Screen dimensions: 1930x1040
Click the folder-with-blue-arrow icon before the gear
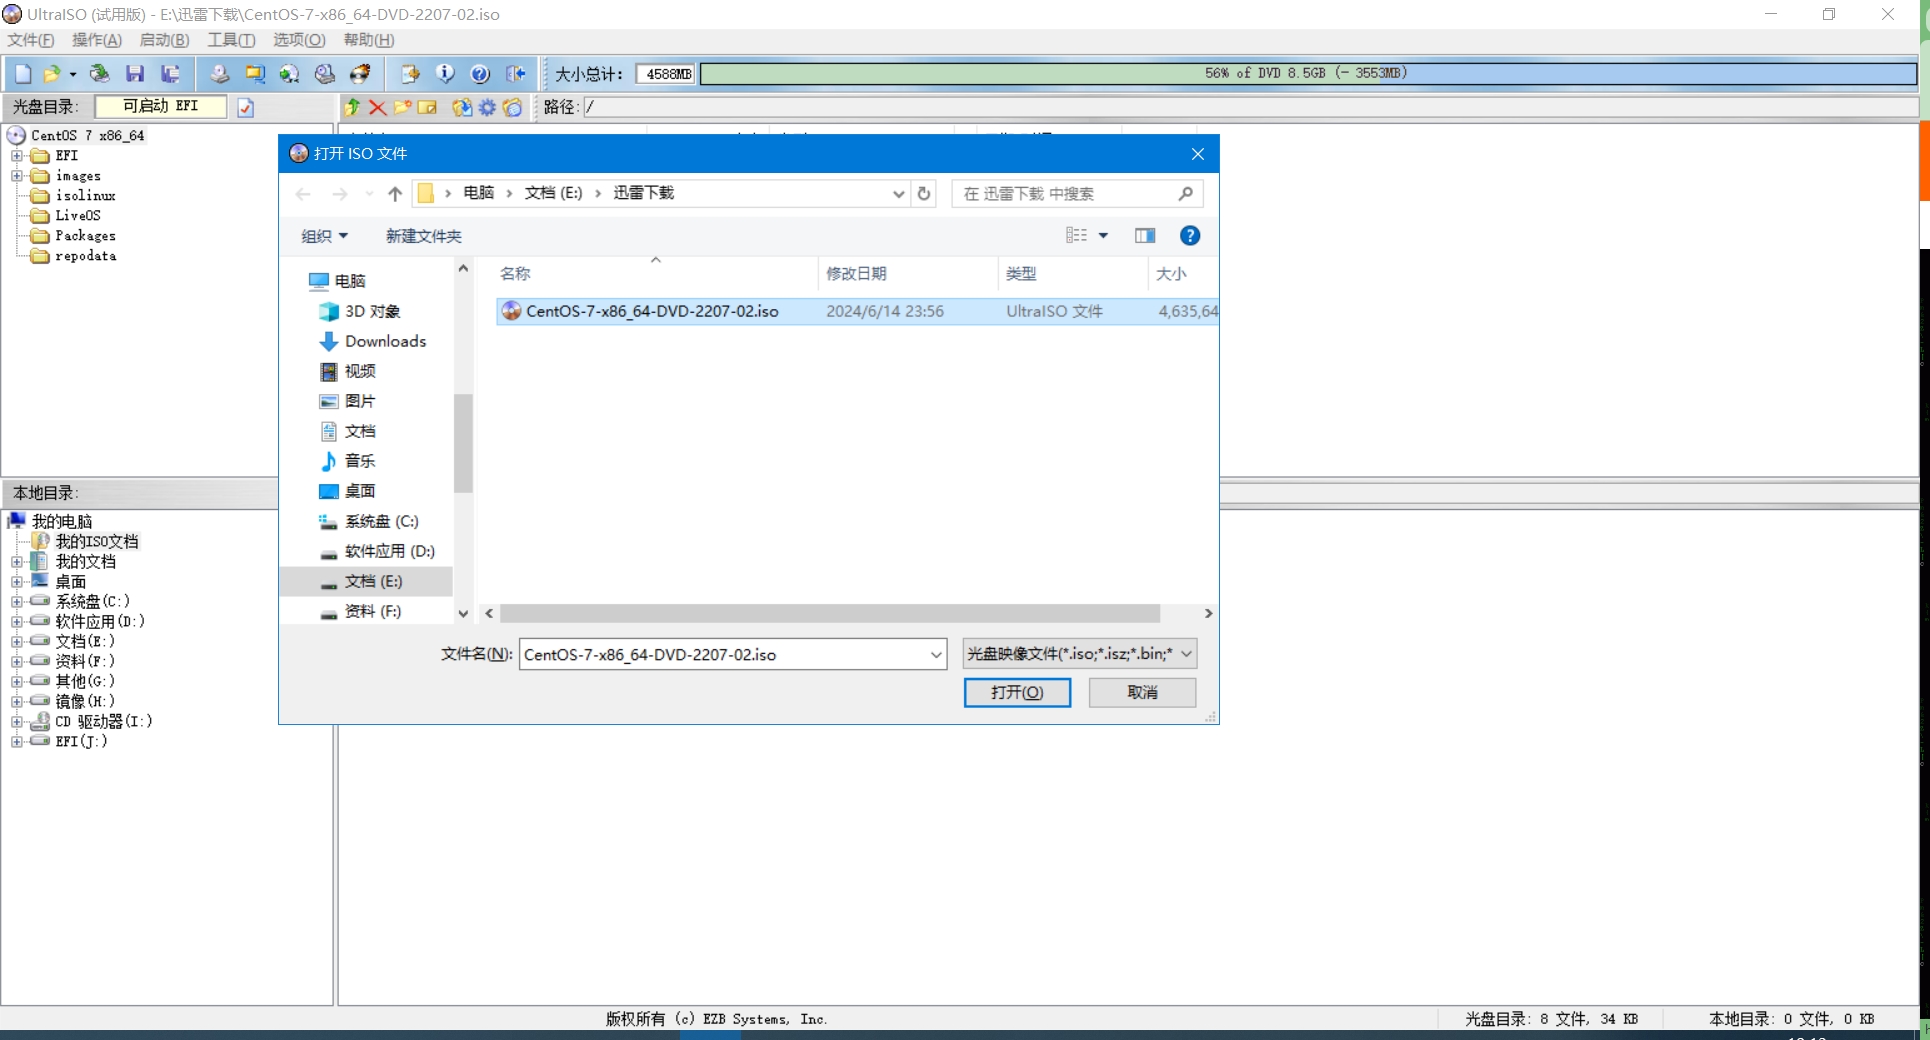[x=462, y=107]
